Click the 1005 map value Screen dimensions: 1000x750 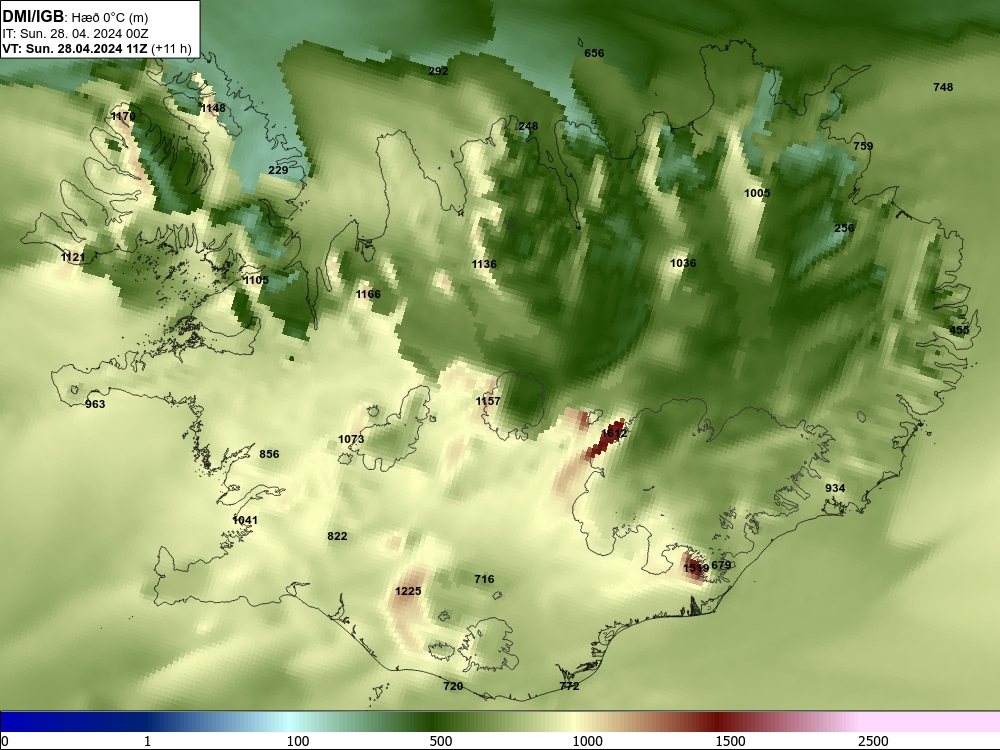tap(757, 193)
